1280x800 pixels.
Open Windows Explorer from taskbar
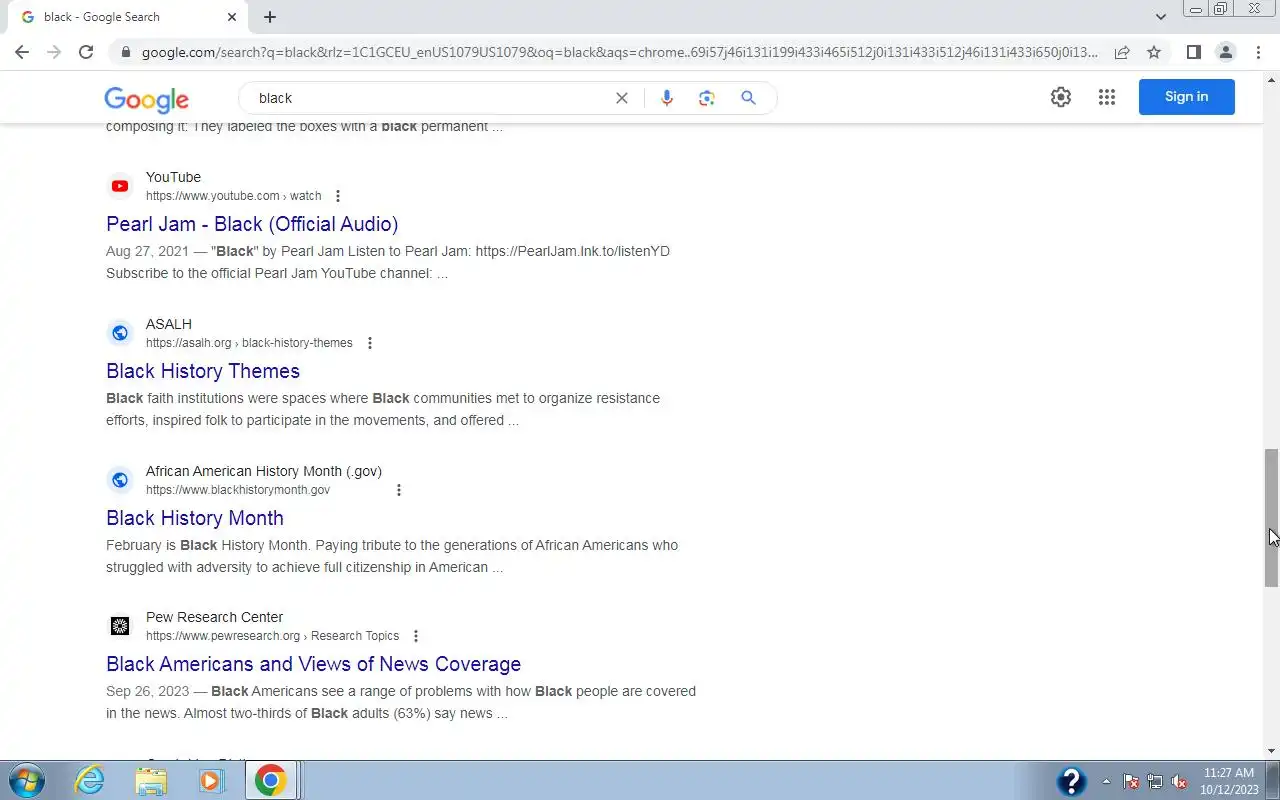click(x=151, y=780)
